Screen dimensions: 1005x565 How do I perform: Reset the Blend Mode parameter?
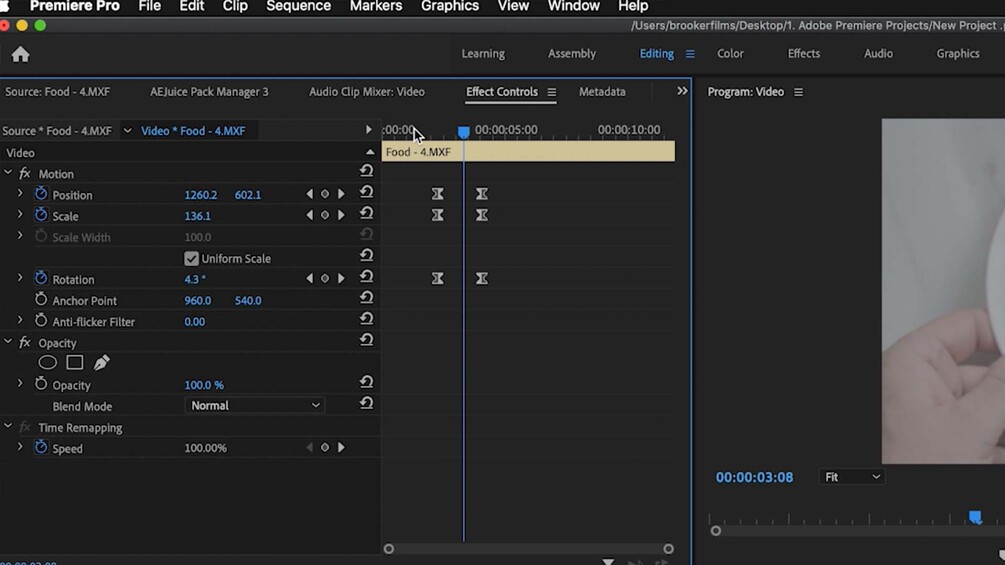coord(366,403)
